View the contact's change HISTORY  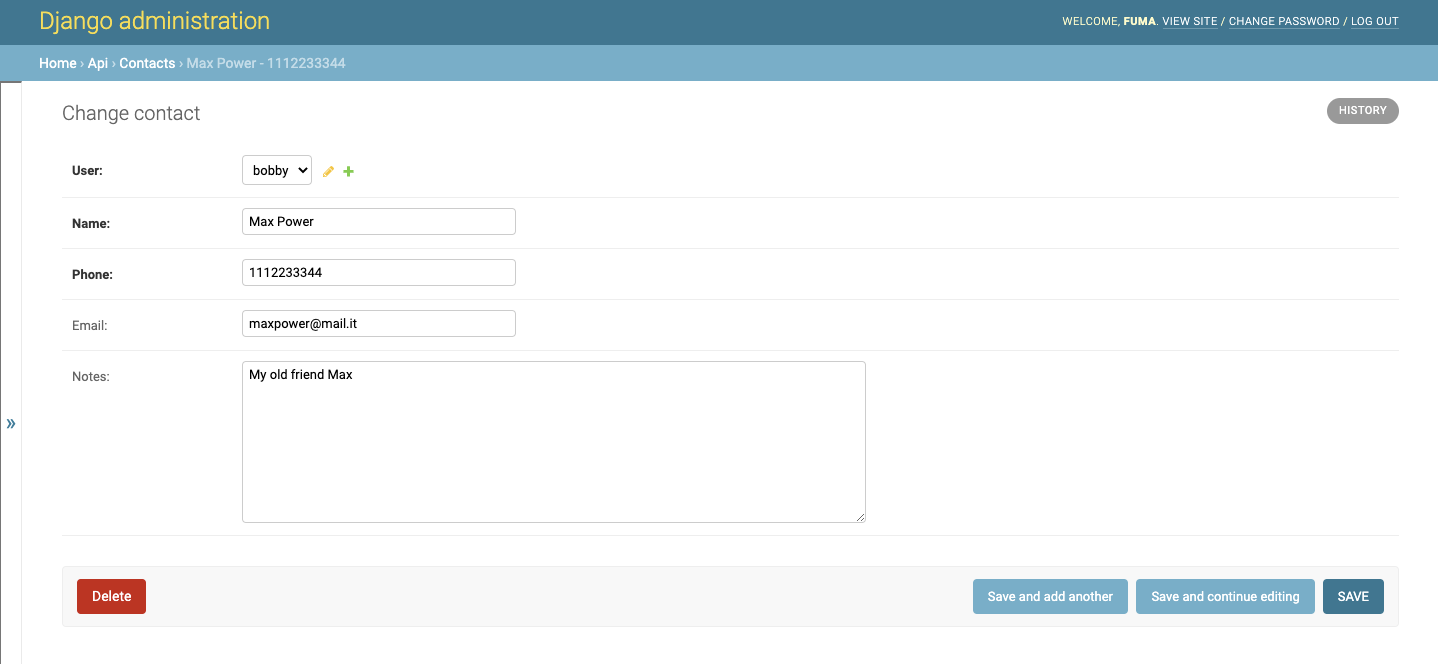tap(1362, 110)
